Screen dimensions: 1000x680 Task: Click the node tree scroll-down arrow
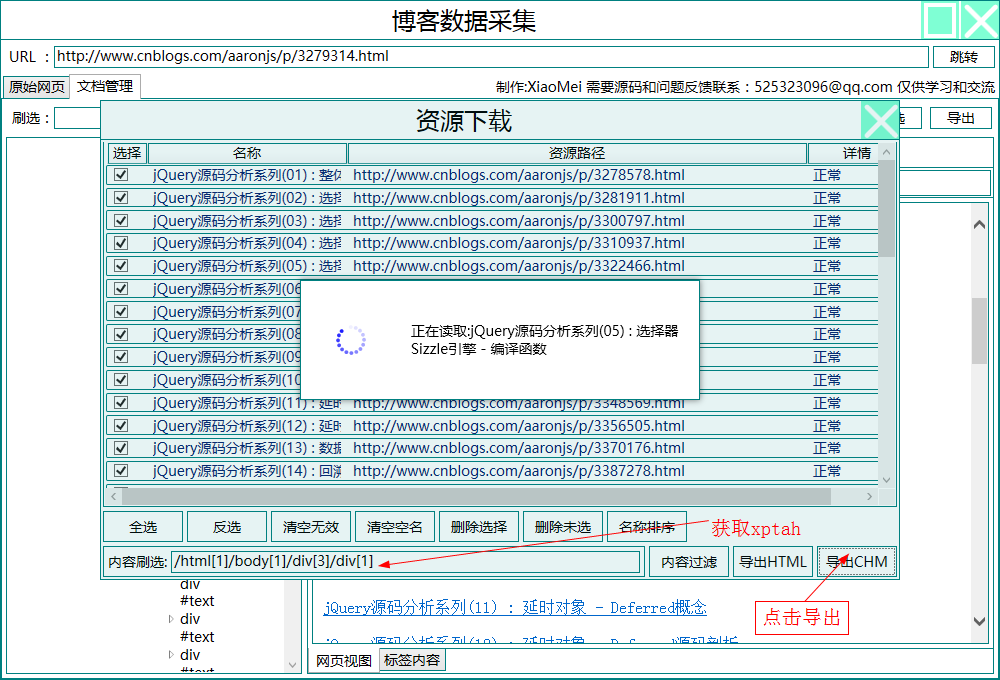coord(292,665)
